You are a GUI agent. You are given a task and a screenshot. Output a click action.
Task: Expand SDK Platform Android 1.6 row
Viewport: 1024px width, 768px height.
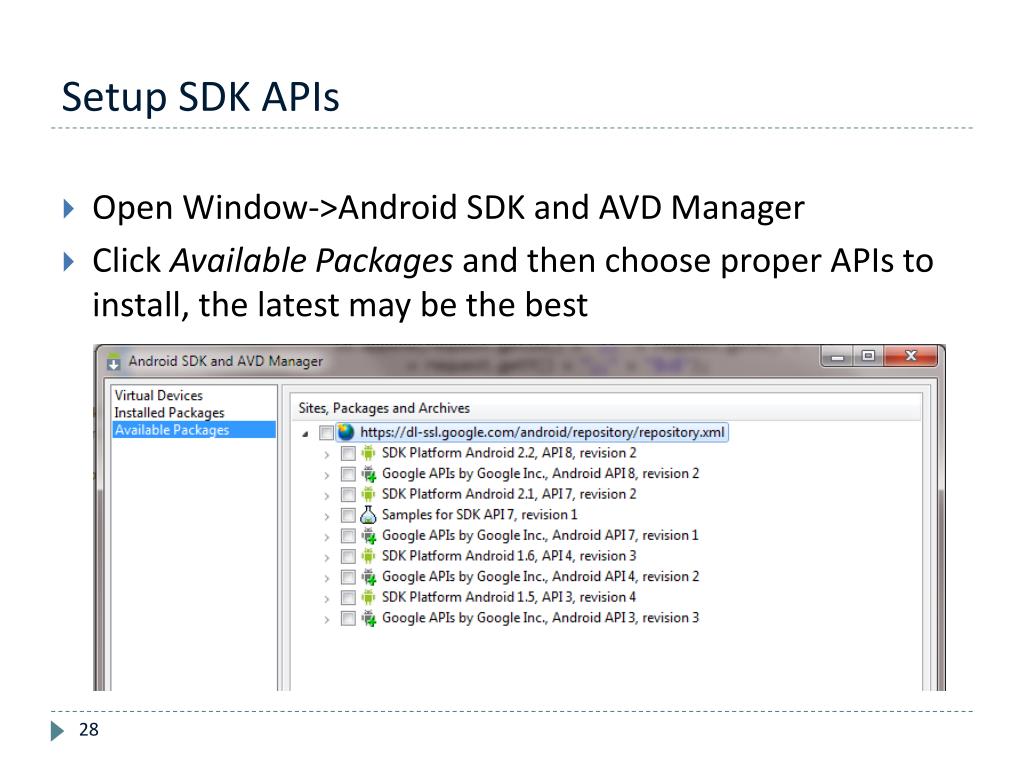tap(327, 558)
